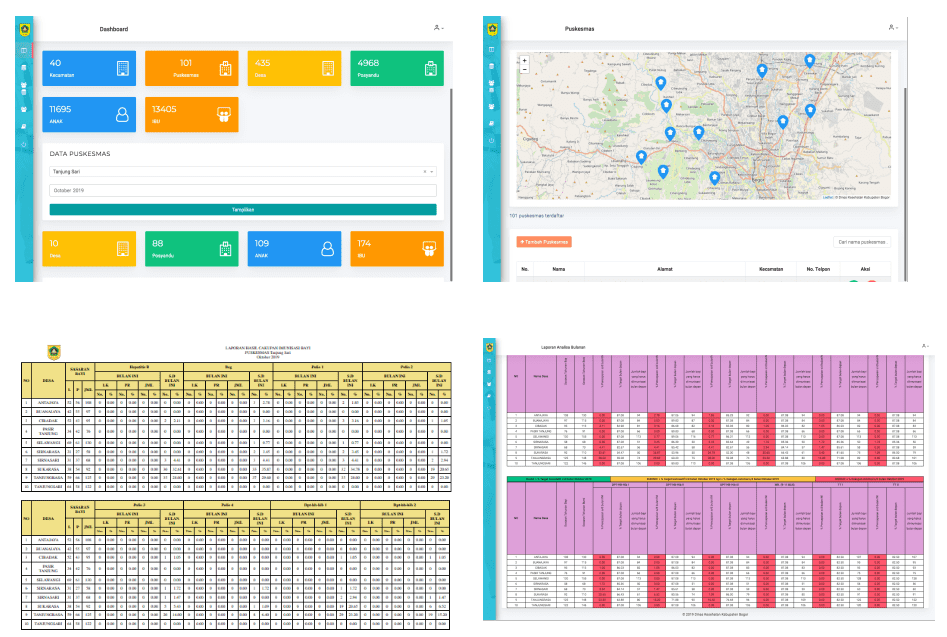Click the Aksi column header
The width and height of the screenshot is (947, 637).
pos(865,269)
